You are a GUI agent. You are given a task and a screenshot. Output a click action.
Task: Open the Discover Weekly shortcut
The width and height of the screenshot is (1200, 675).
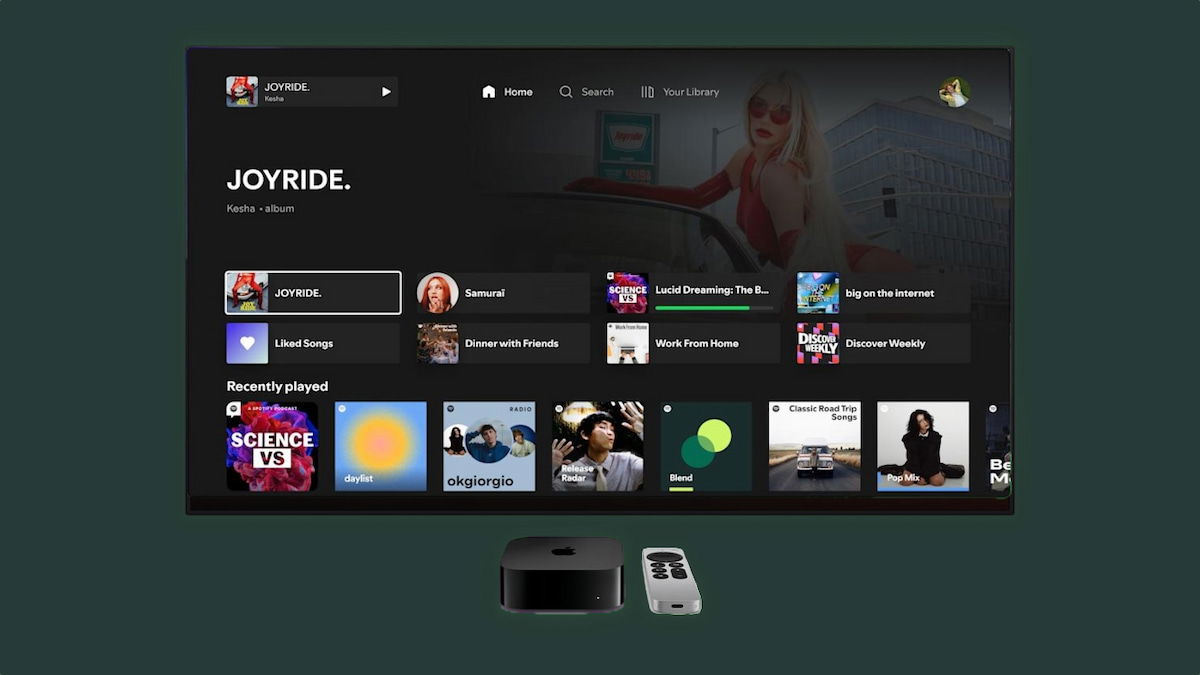[x=883, y=343]
